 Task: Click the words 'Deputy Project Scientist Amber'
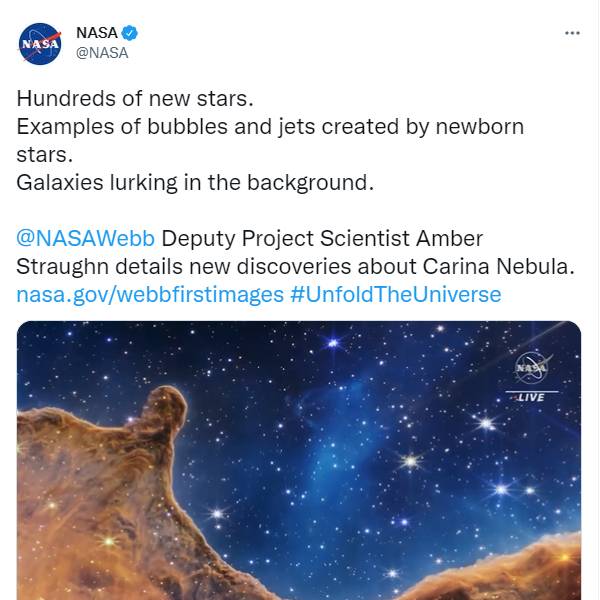[322, 239]
